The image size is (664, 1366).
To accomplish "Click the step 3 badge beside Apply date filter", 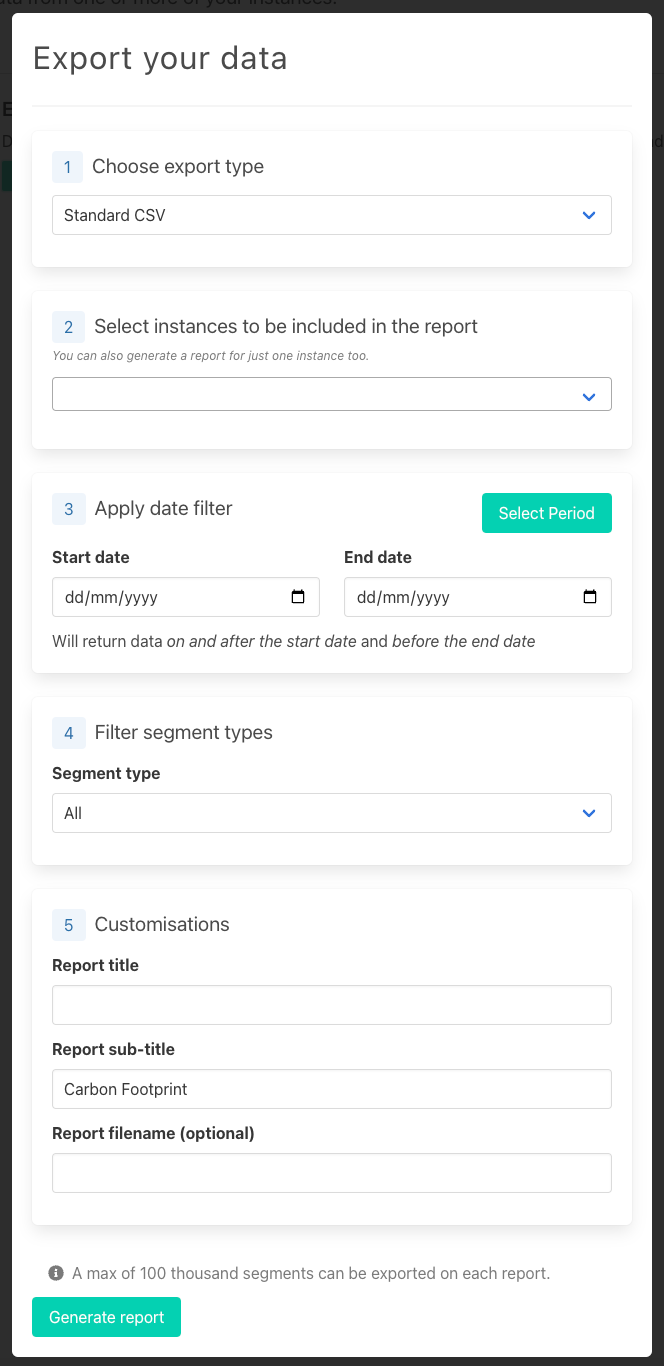I will [68, 509].
